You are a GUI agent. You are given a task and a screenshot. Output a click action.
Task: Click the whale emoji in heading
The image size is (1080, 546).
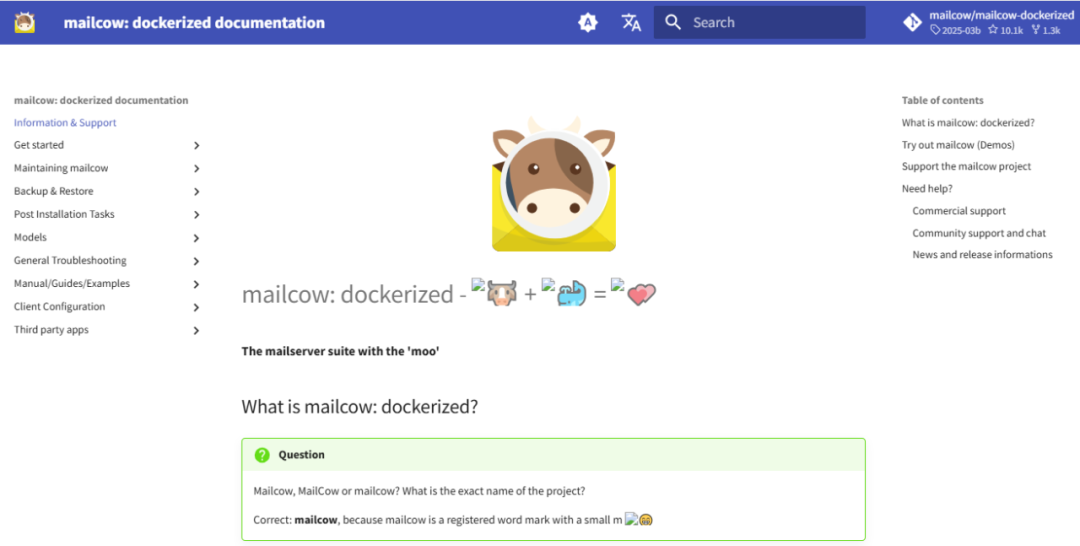click(570, 295)
